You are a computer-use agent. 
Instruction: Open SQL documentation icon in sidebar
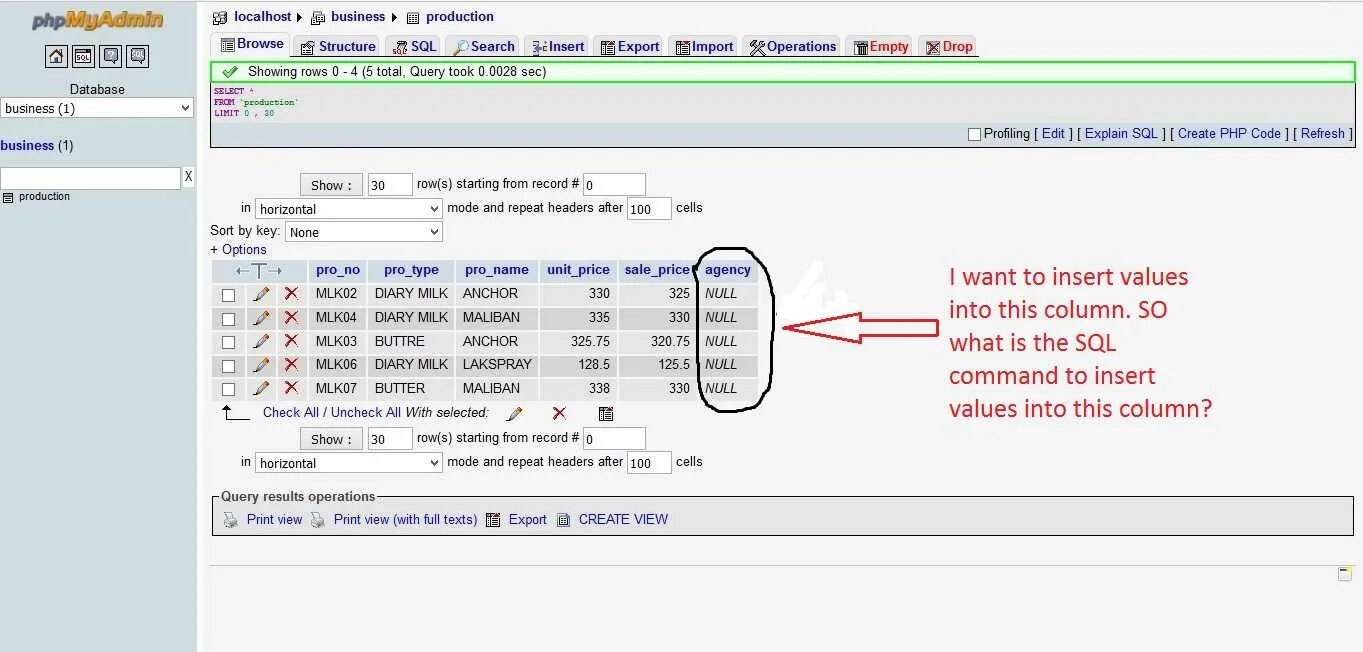[x=139, y=56]
